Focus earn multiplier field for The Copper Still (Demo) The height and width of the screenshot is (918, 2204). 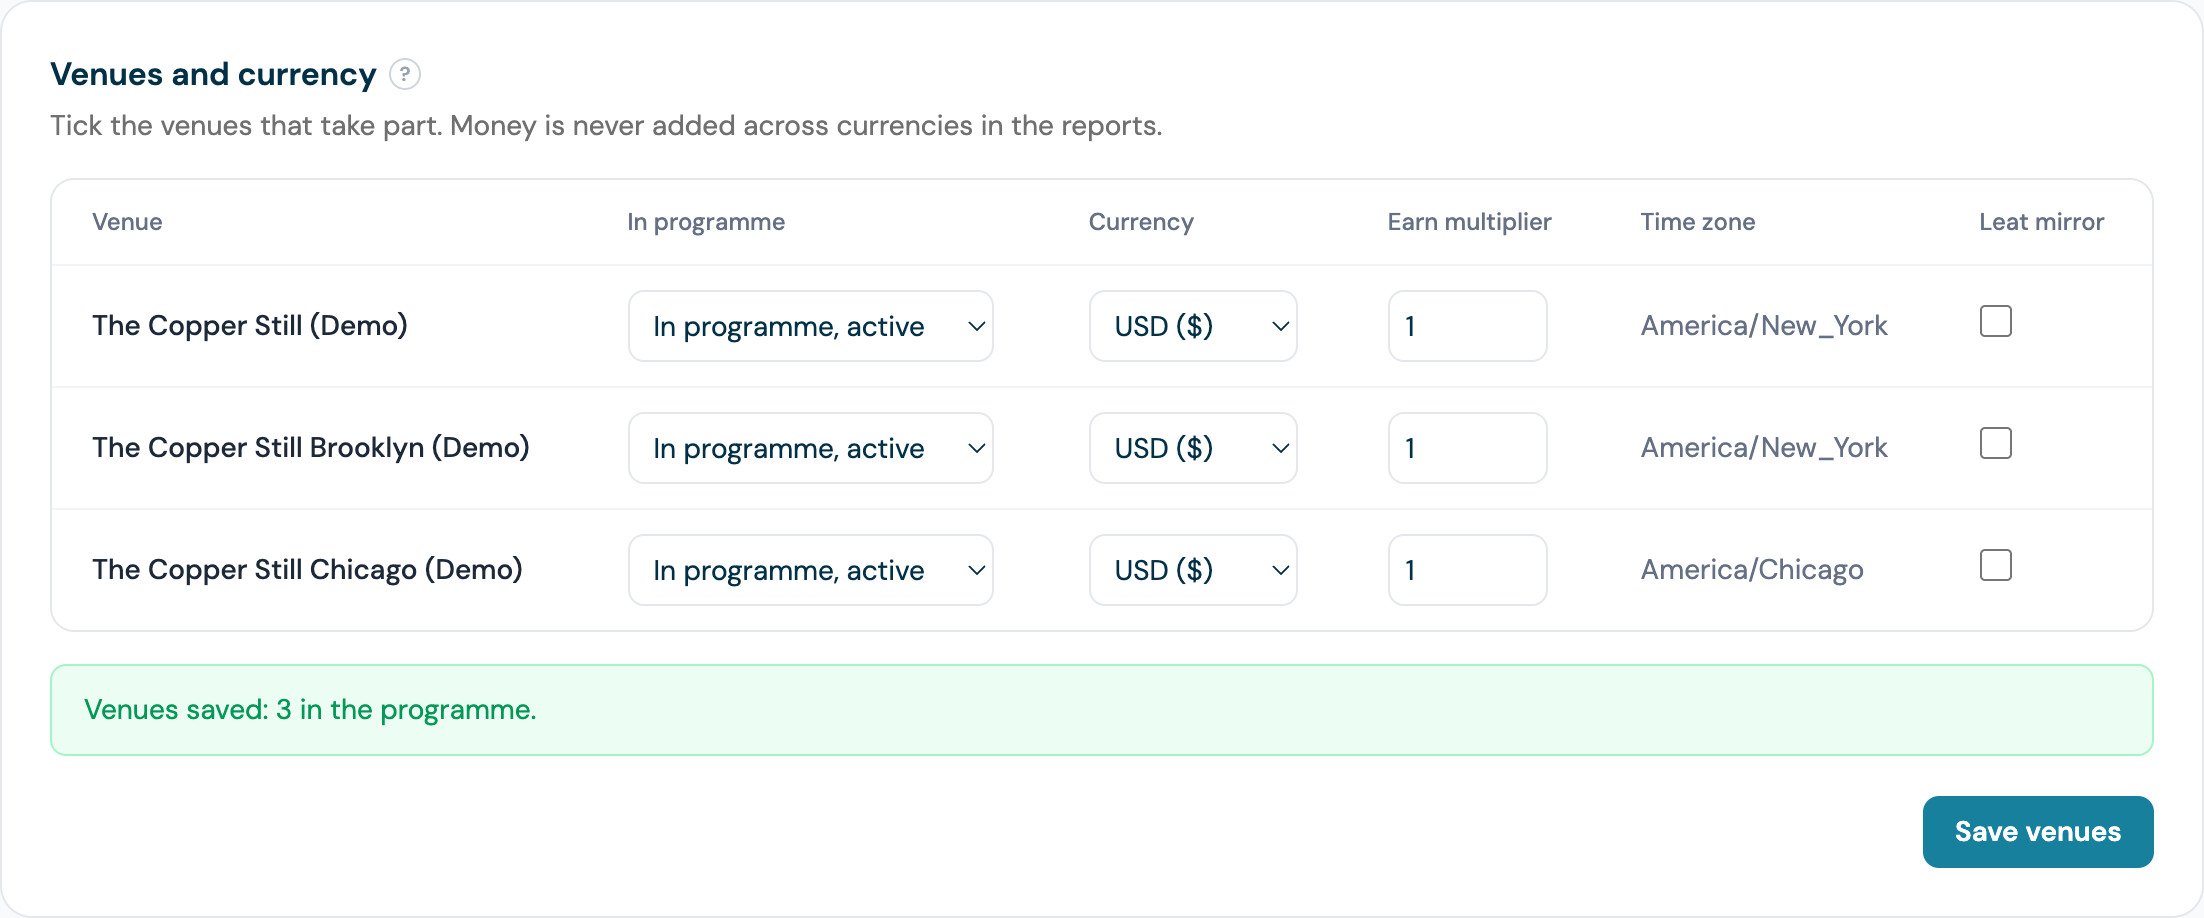tap(1467, 326)
